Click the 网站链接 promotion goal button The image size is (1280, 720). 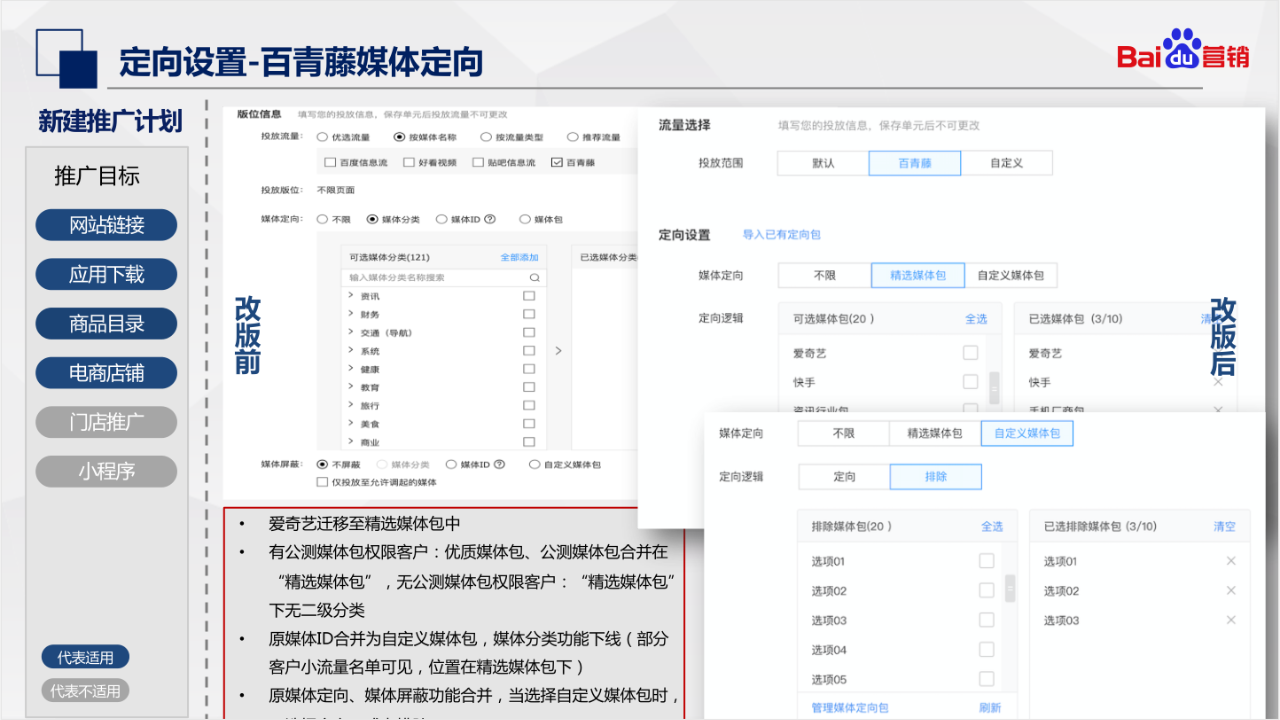[x=106, y=225]
